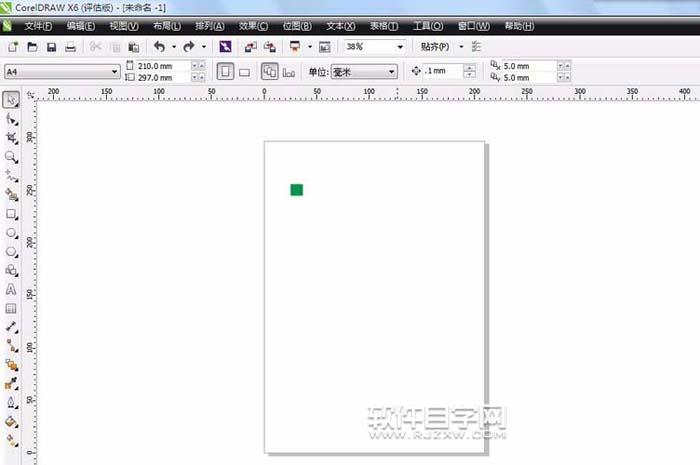700x465 pixels.
Task: Select the Zoom magnifier tool
Action: tap(11, 157)
